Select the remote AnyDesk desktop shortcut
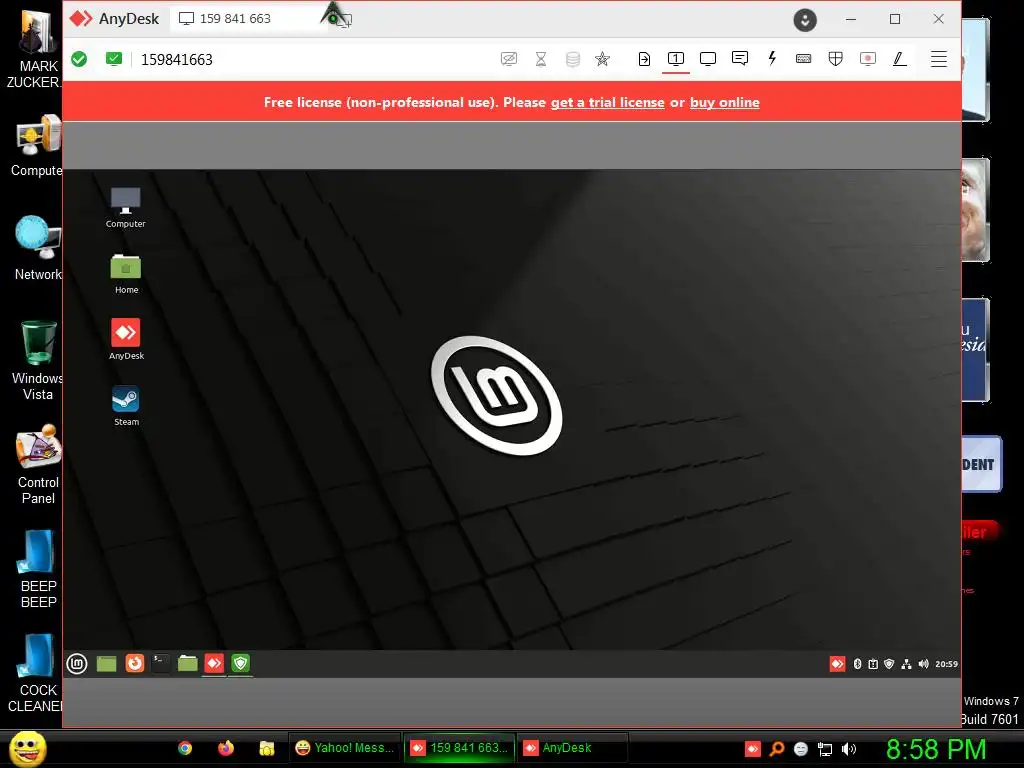1024x768 pixels. click(126, 339)
